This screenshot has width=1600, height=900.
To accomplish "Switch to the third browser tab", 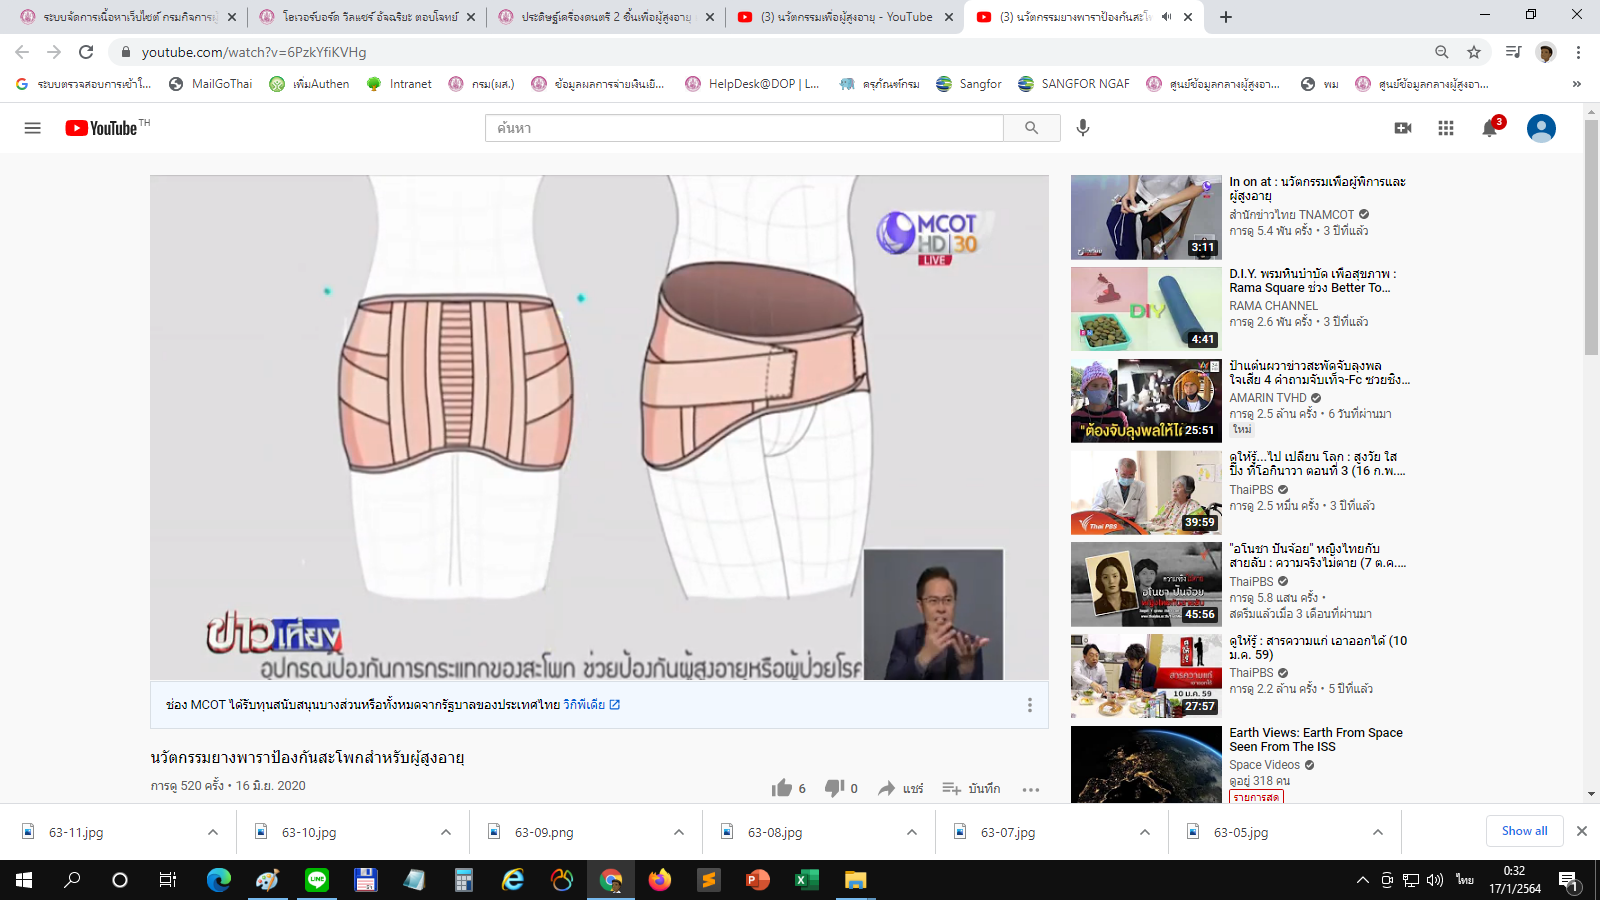I will pyautogui.click(x=607, y=17).
